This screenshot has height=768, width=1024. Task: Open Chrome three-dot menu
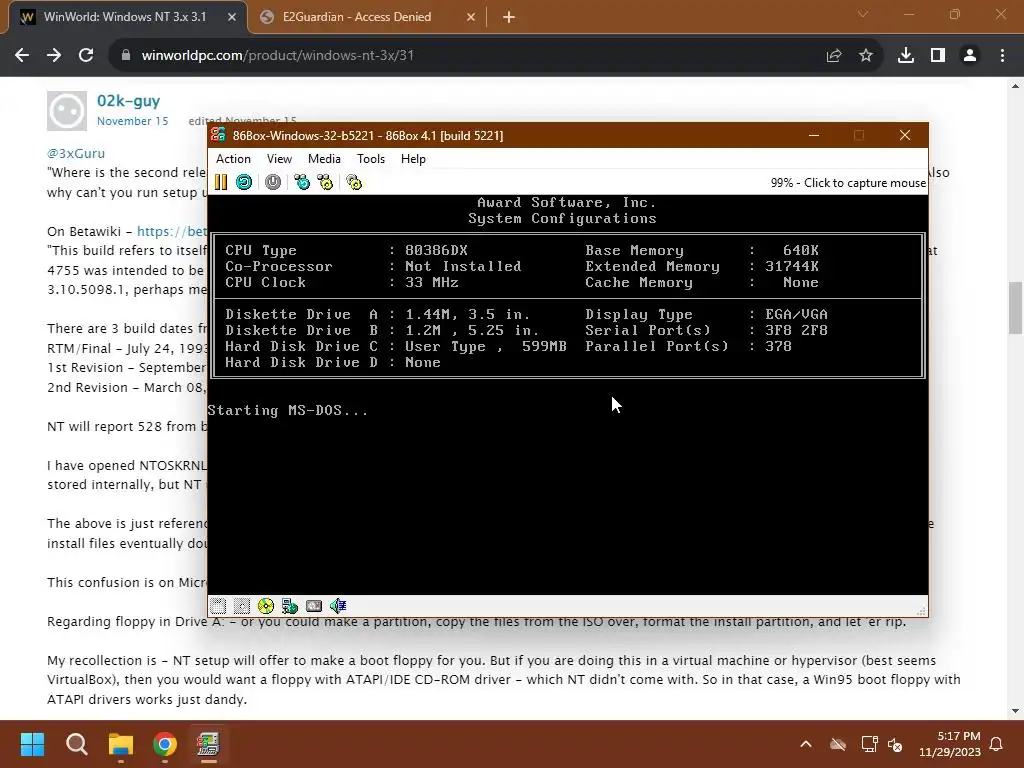point(1002,56)
